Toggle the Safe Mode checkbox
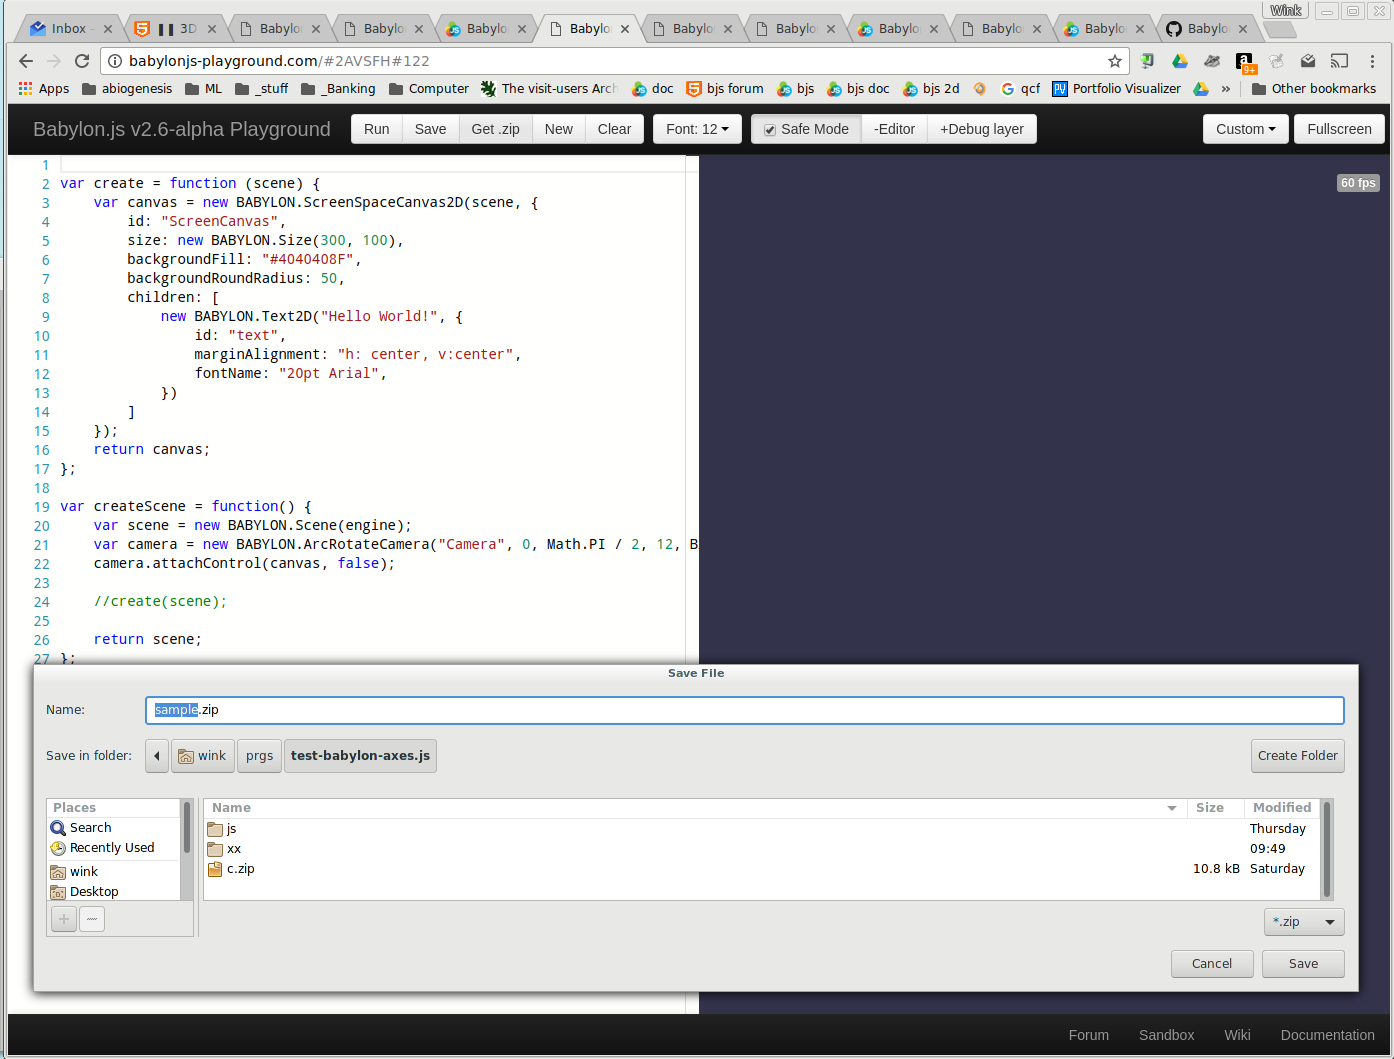1394x1059 pixels. click(x=770, y=130)
